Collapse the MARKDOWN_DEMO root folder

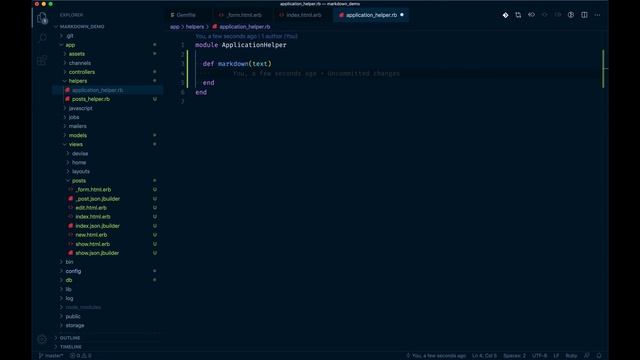point(82,27)
